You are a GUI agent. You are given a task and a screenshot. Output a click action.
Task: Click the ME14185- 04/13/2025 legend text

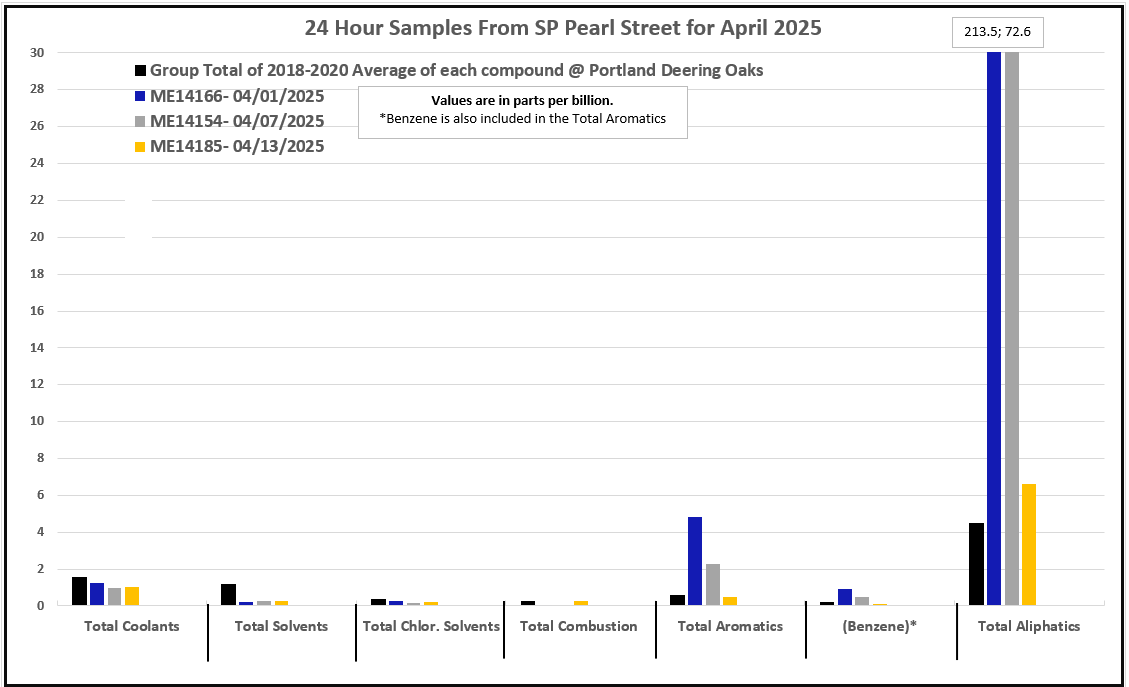point(237,147)
